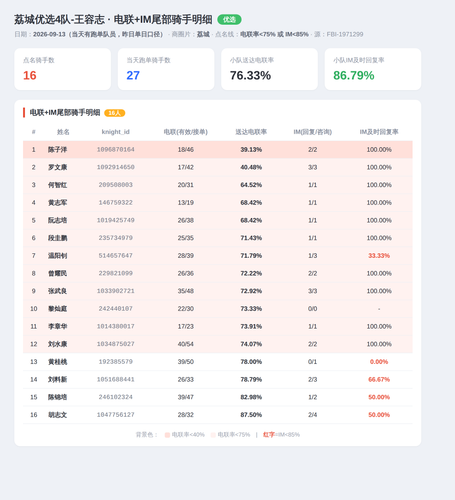Select the 点名骑手数 card showing 16

coord(63,69)
